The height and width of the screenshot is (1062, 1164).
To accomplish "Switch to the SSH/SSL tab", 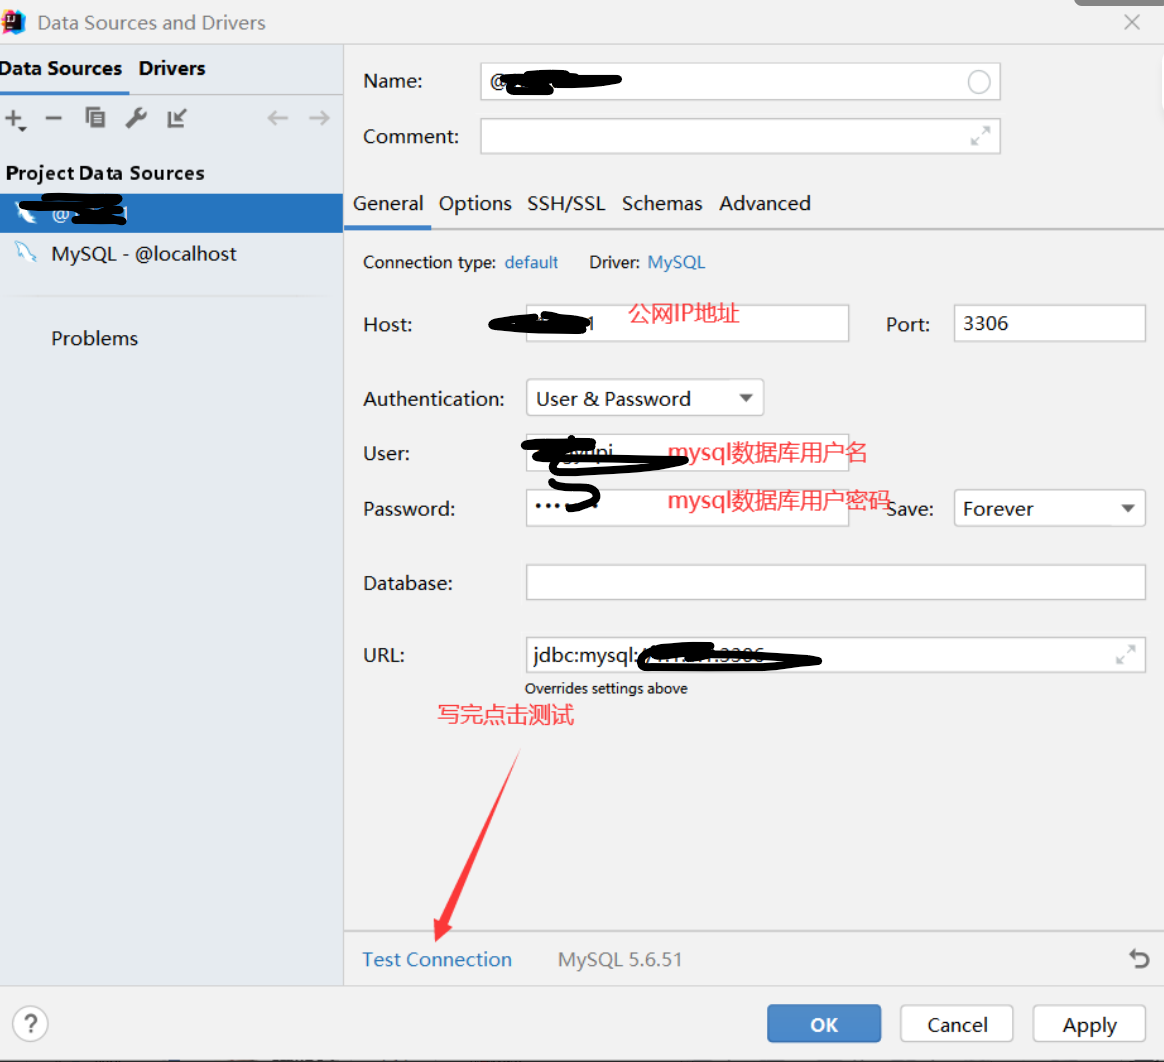I will coord(566,203).
